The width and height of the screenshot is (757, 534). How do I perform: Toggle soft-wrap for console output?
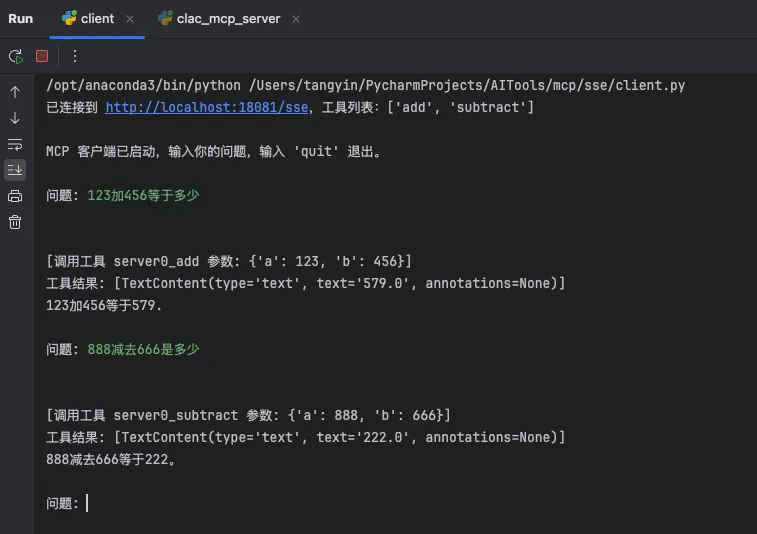[15, 144]
